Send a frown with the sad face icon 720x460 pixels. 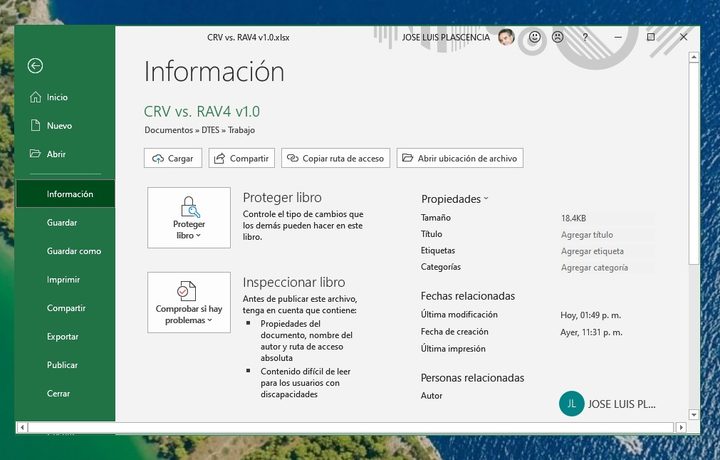(557, 37)
